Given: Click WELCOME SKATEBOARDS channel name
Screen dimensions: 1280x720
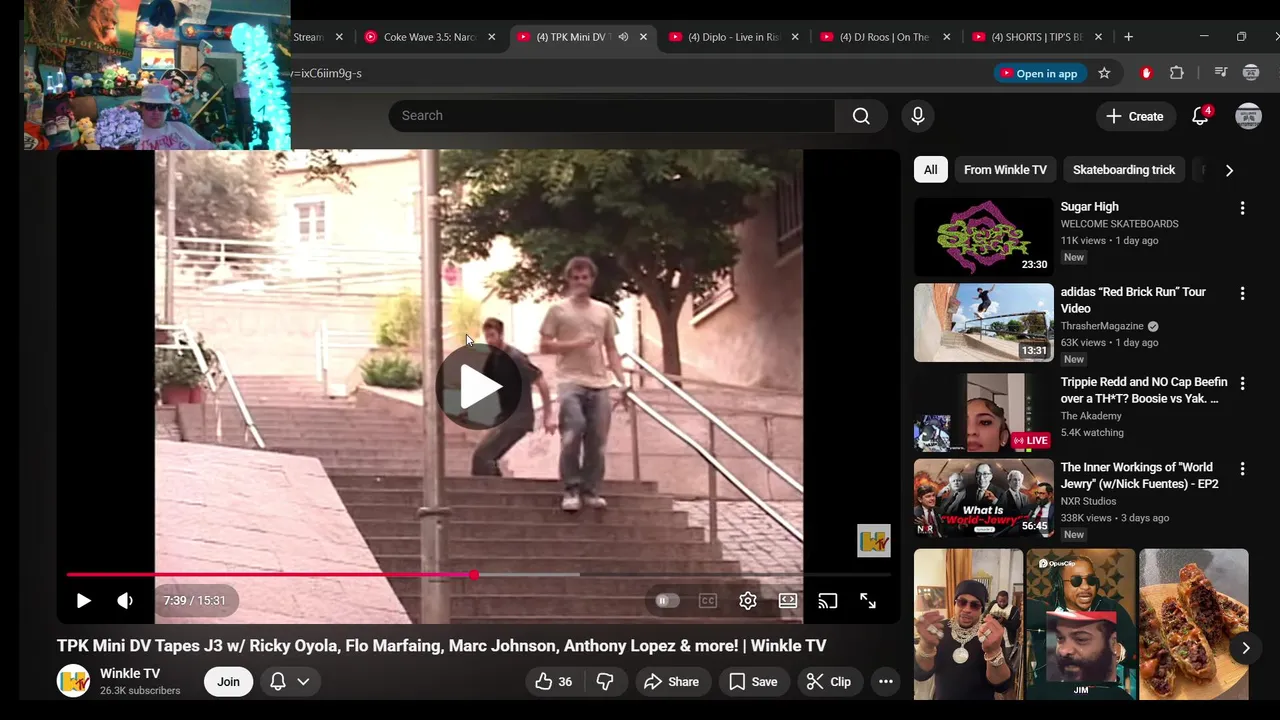Looking at the screenshot, I should coord(1120,224).
